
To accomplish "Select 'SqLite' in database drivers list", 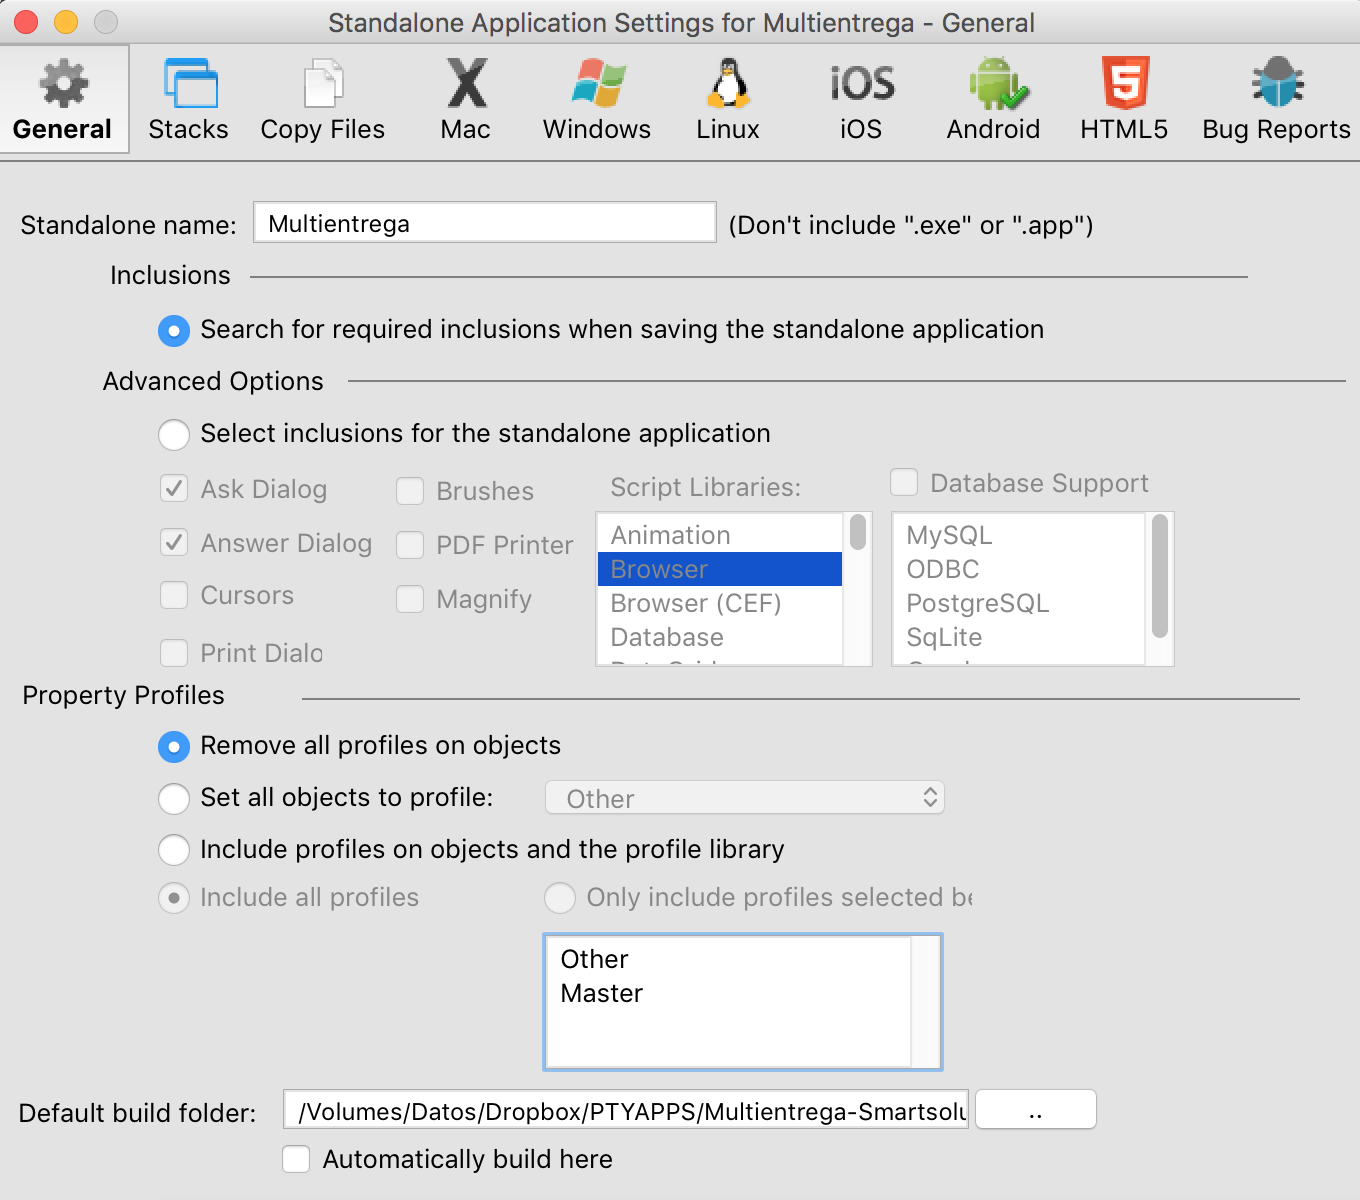I will click(x=1019, y=637).
